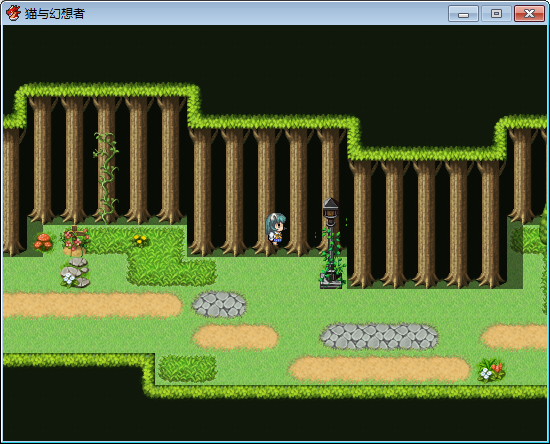The height and width of the screenshot is (444, 550).
Task: Click the 猫与幻想者 window title text
Action: tap(55, 14)
